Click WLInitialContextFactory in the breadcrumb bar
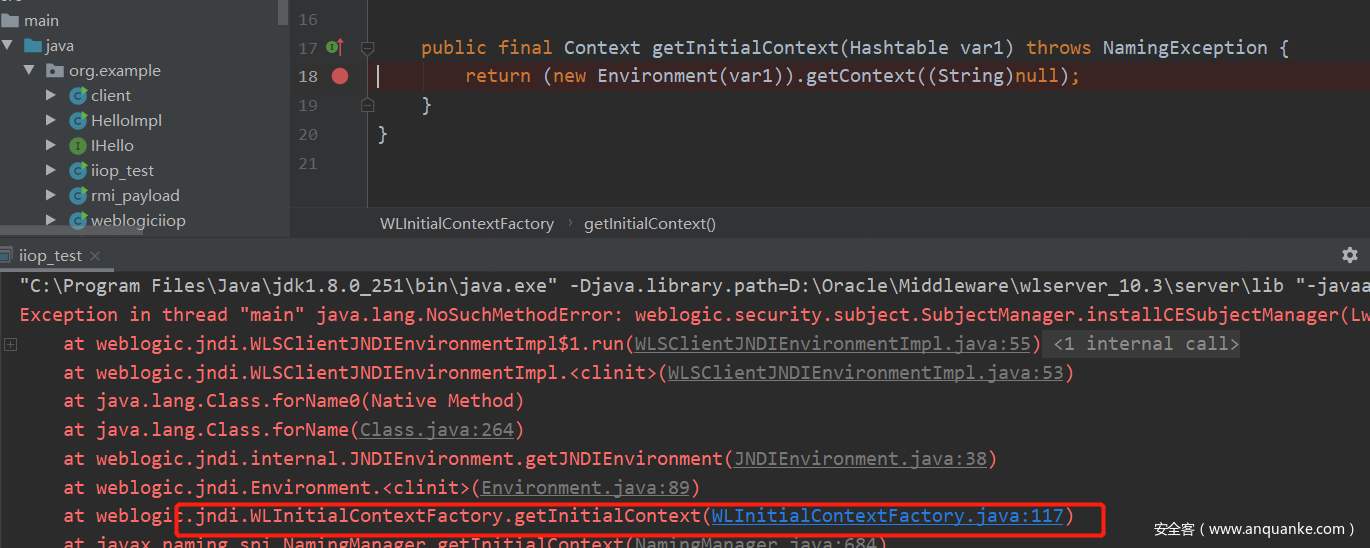Viewport: 1370px width, 548px height. pyautogui.click(x=466, y=224)
